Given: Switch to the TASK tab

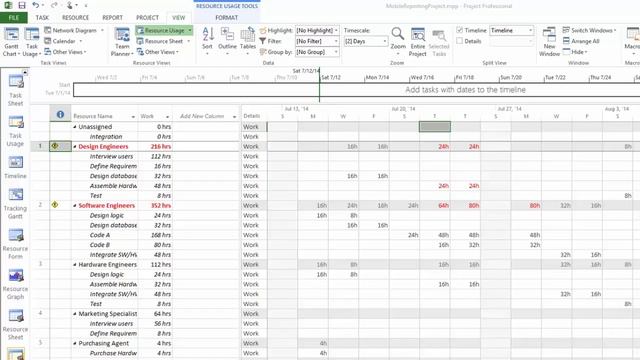Looking at the screenshot, I should [42, 18].
